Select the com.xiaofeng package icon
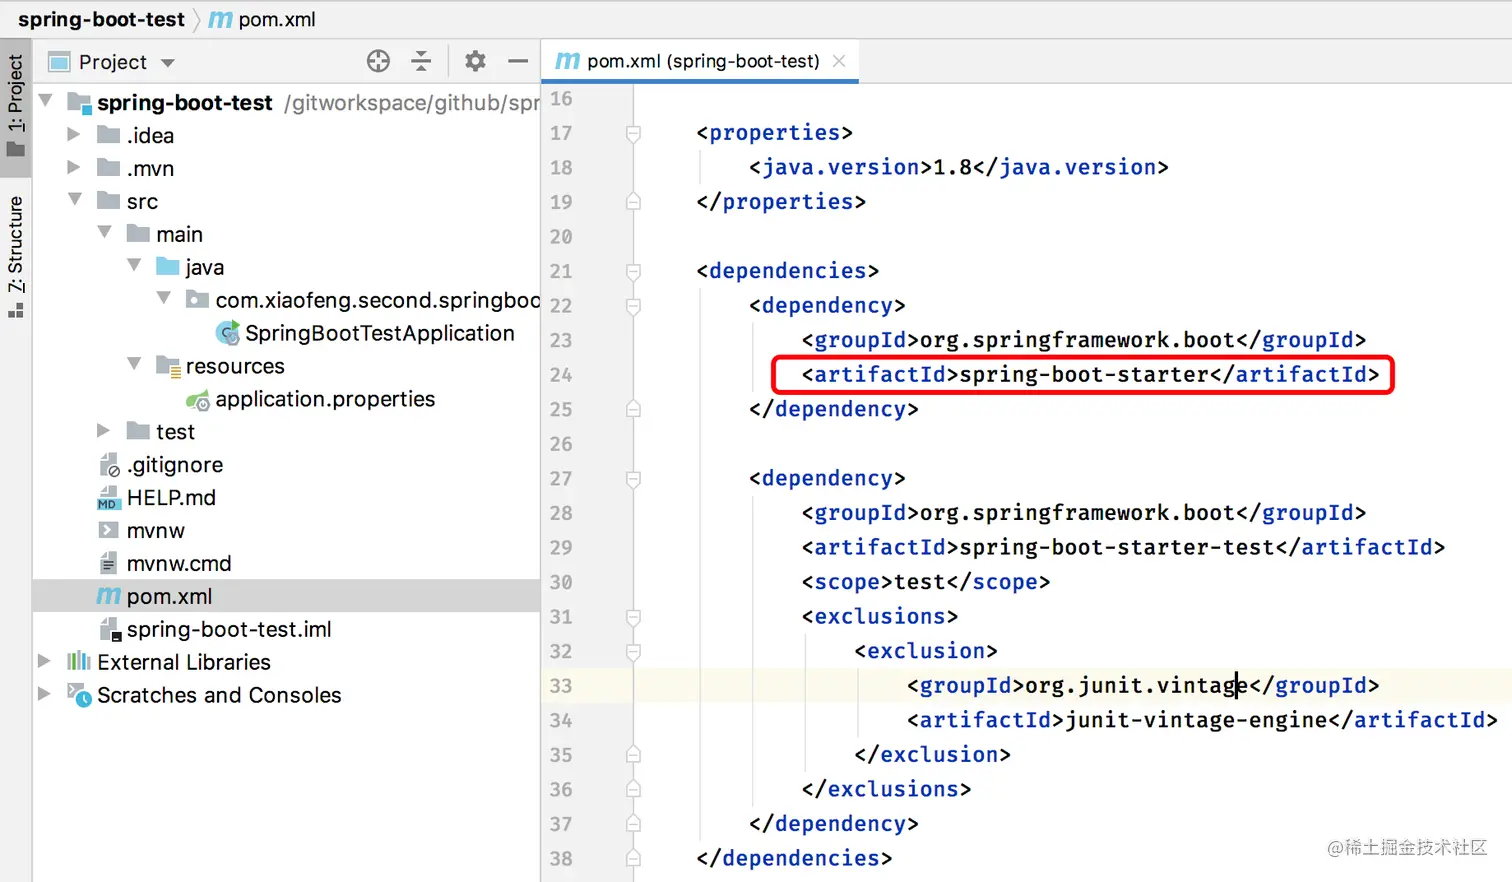The width and height of the screenshot is (1512, 882). pyautogui.click(x=197, y=299)
